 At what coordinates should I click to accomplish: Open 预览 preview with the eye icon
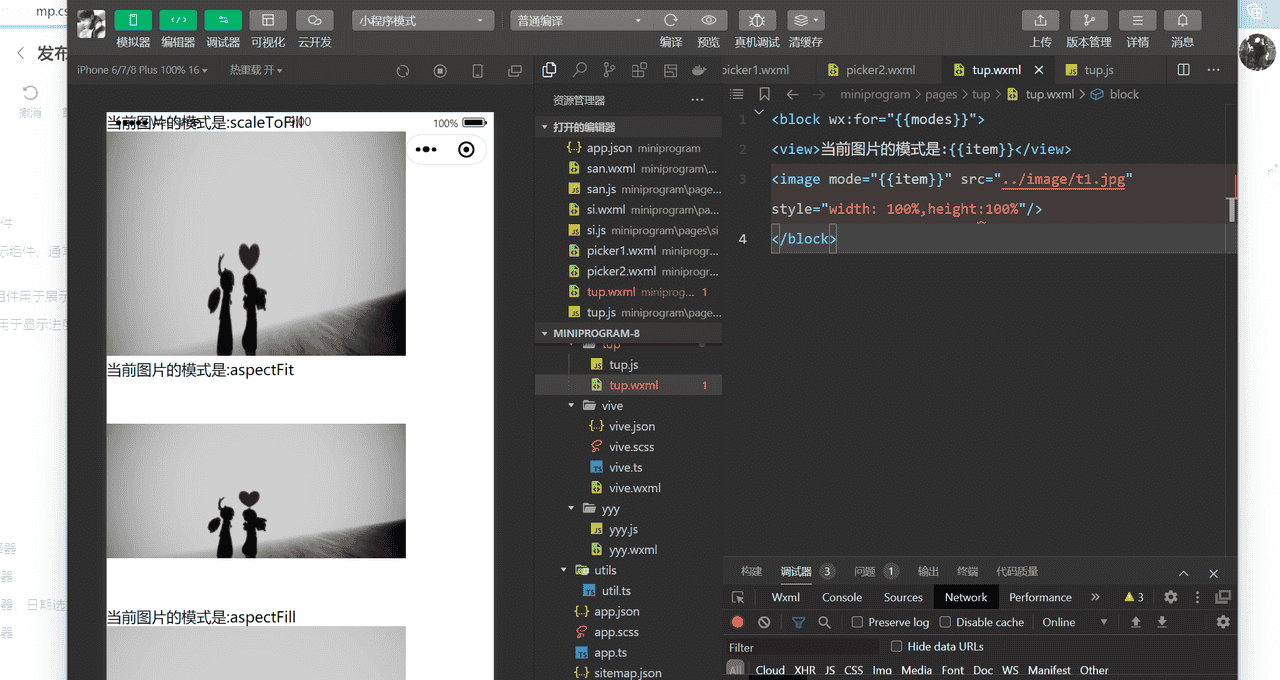tap(708, 20)
